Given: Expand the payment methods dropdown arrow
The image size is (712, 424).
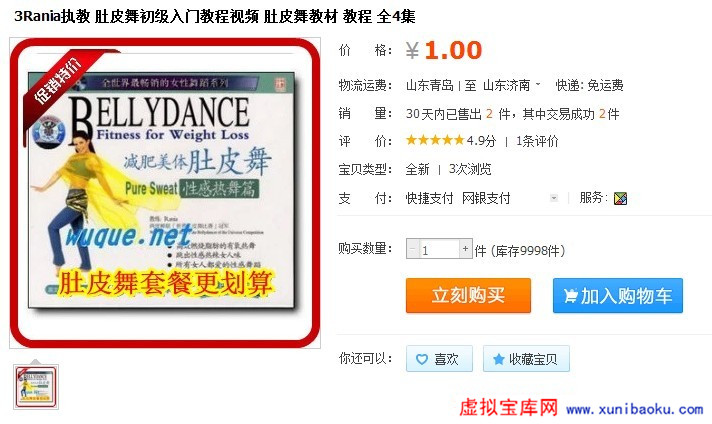Looking at the screenshot, I should coord(553,198).
